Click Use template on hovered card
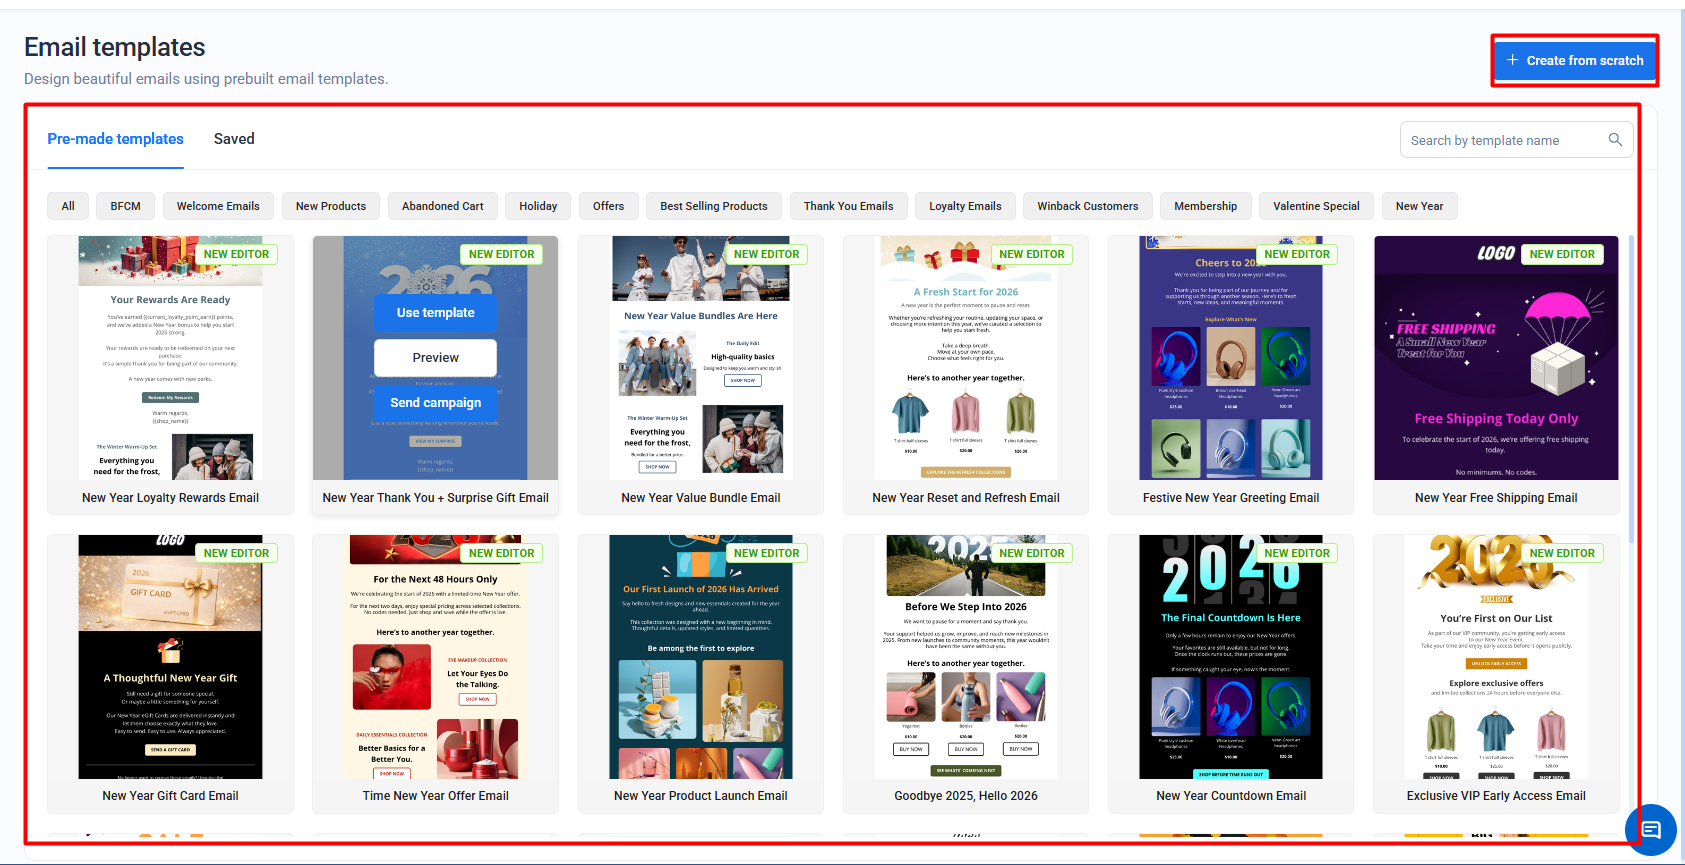This screenshot has width=1685, height=865. (x=435, y=313)
